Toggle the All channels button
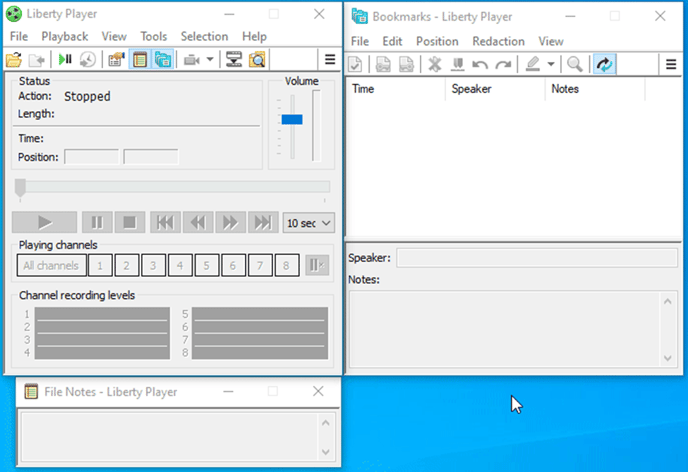Viewport: 688px width, 472px height. click(51, 265)
